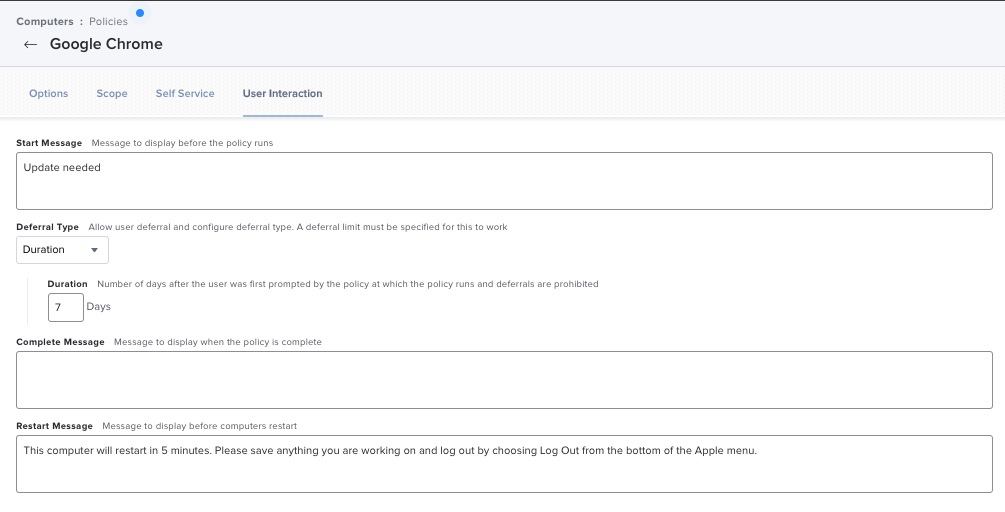Select the Duration deferral type combo box
1005x512 pixels.
[62, 250]
